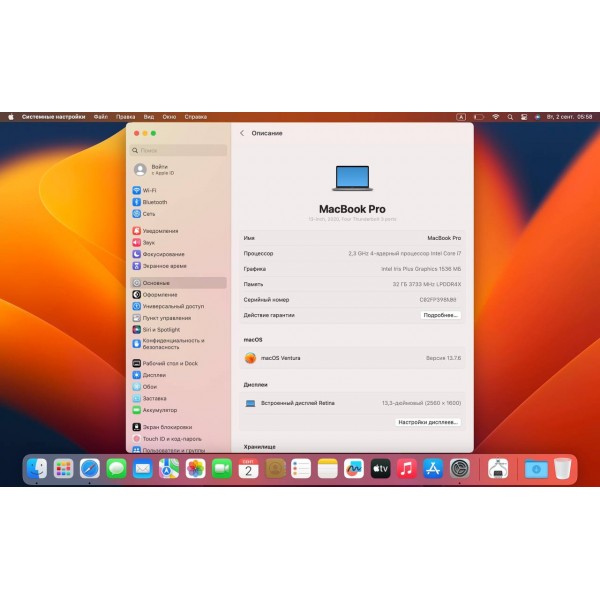Open Calendar app in Dock
The image size is (600, 600).
tap(248, 468)
